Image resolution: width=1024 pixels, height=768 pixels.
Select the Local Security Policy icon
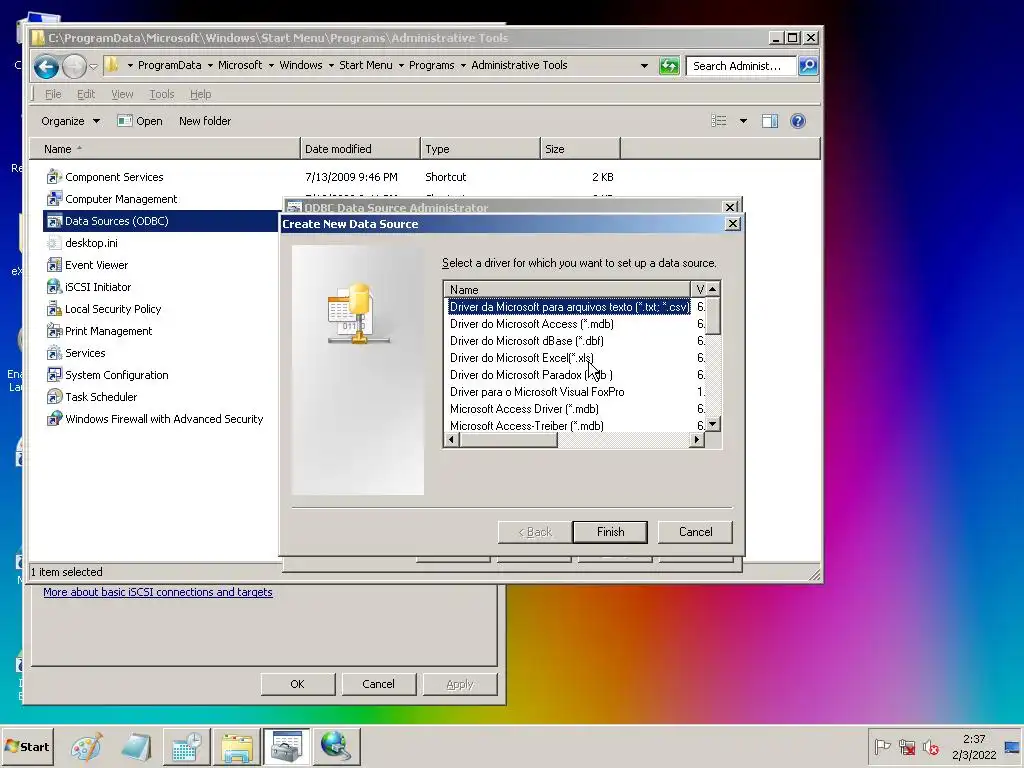tap(54, 309)
